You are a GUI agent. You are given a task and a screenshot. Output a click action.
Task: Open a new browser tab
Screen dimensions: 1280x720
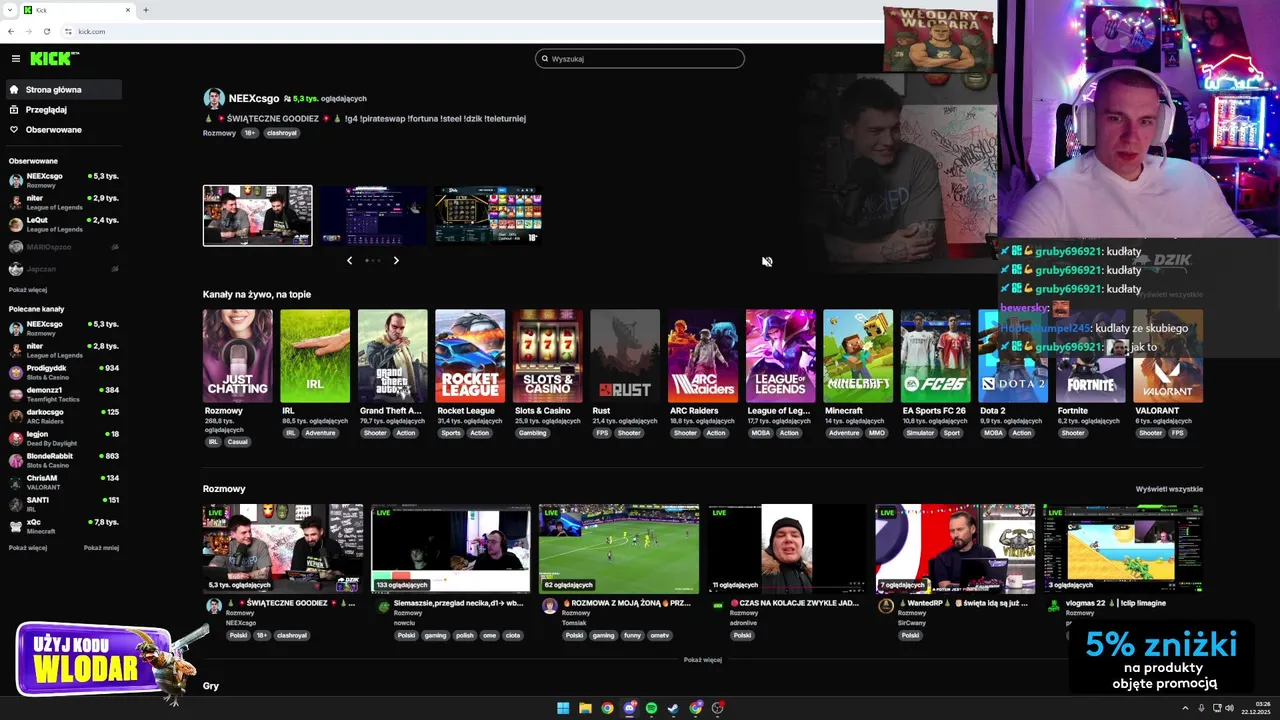(146, 10)
